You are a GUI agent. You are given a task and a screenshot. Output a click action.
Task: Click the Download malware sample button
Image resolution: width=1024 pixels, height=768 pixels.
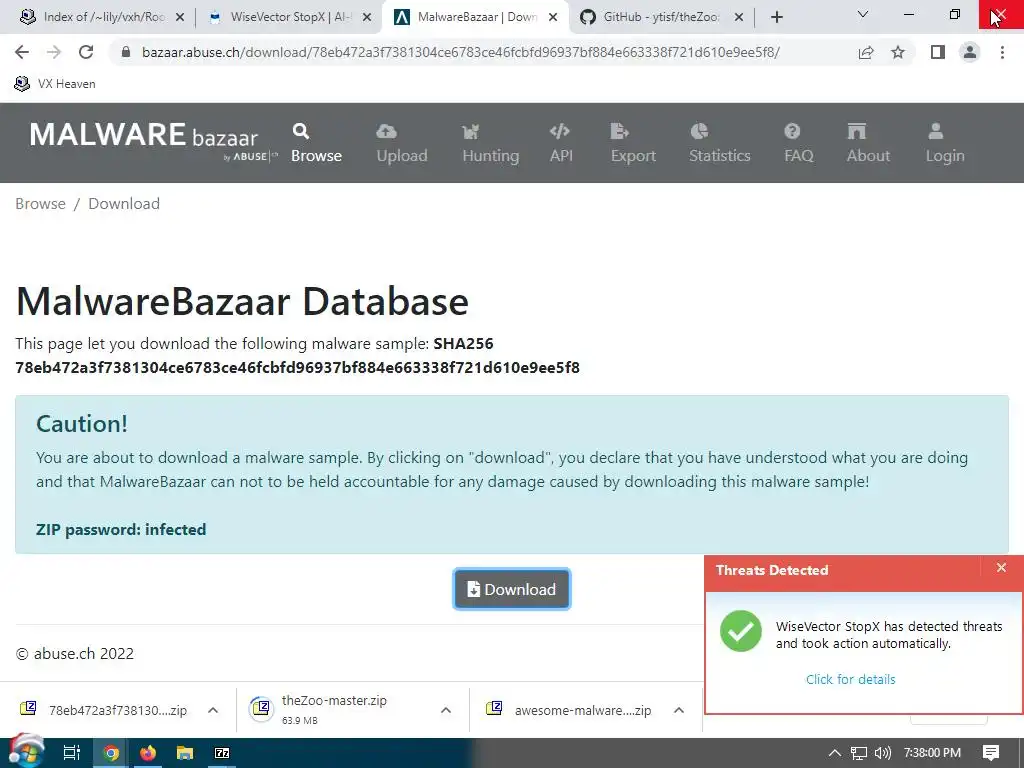click(511, 589)
